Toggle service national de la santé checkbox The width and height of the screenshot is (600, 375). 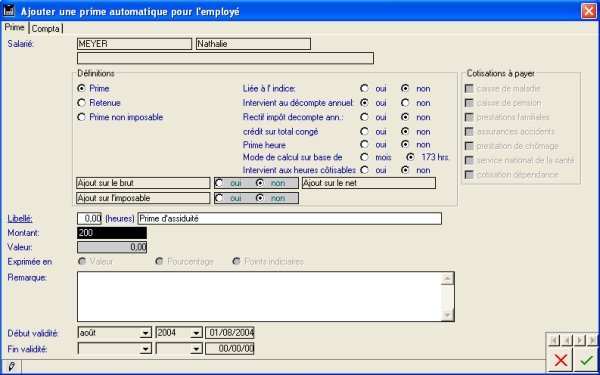coord(469,160)
